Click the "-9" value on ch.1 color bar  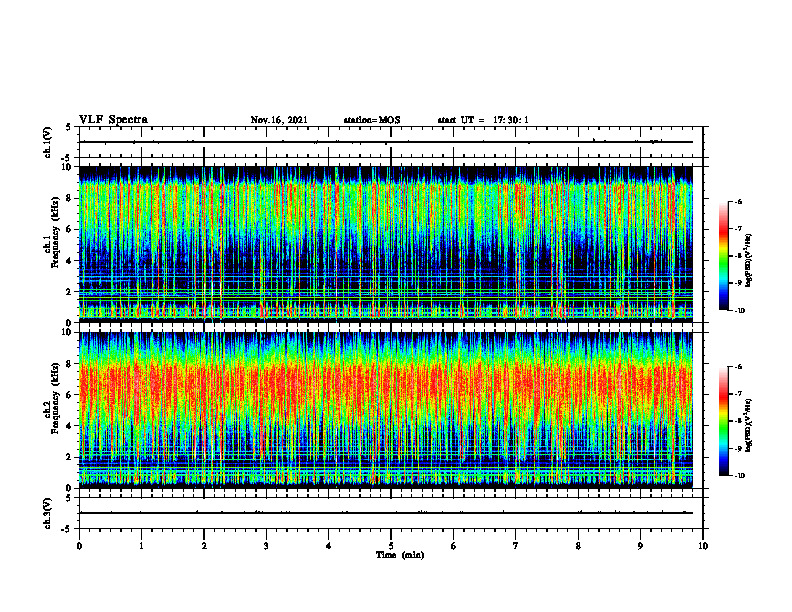tap(738, 283)
